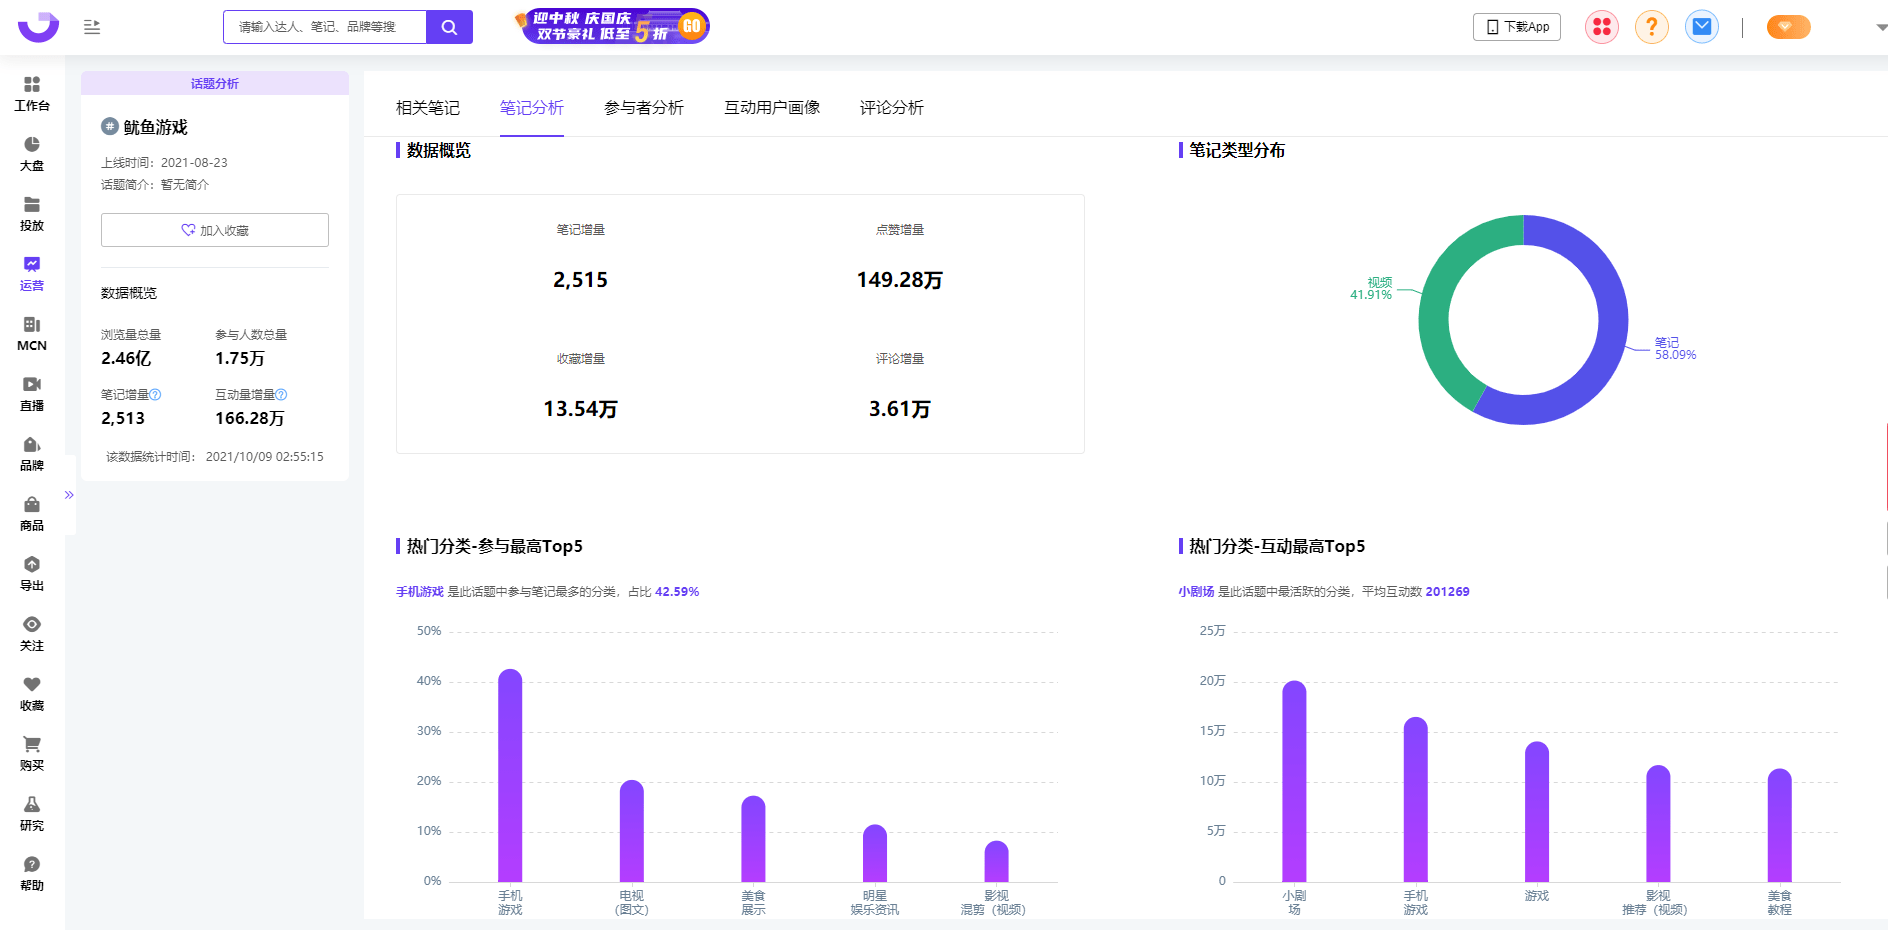Toggle the sidebar menu collapse icon
Viewport: 1888px width, 930px height.
click(x=92, y=27)
